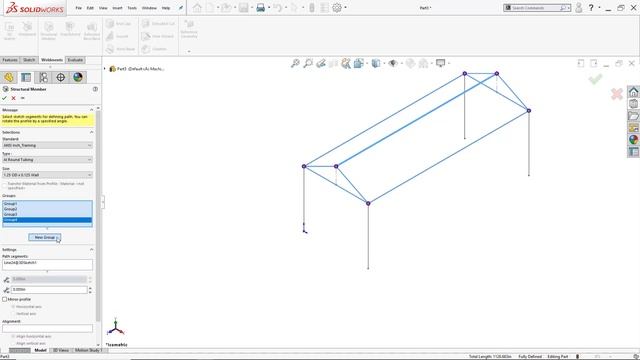The width and height of the screenshot is (640, 360).
Task: Open View Palette icon in task pane
Action: (x=633, y=128)
